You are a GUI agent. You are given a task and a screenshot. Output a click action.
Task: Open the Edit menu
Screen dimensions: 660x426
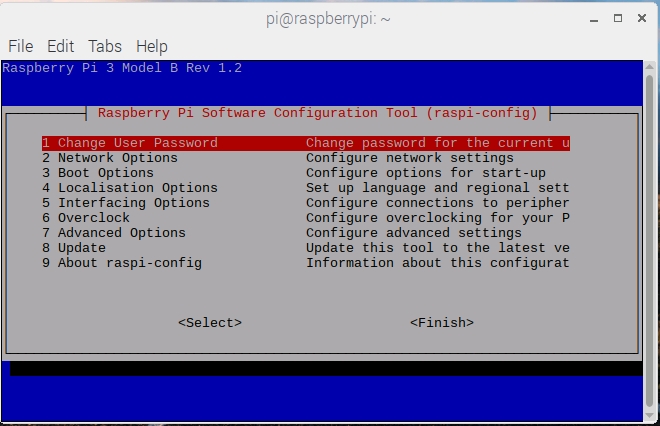coord(61,46)
